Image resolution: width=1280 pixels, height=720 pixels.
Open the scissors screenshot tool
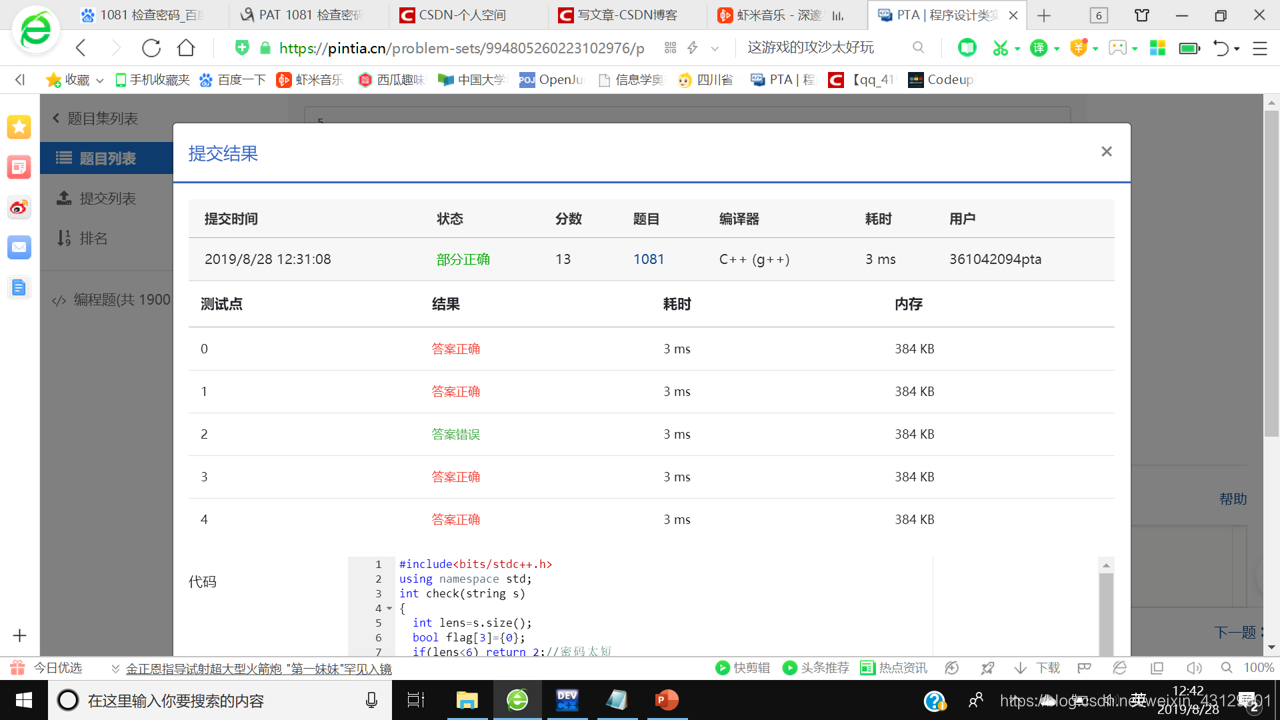point(999,47)
